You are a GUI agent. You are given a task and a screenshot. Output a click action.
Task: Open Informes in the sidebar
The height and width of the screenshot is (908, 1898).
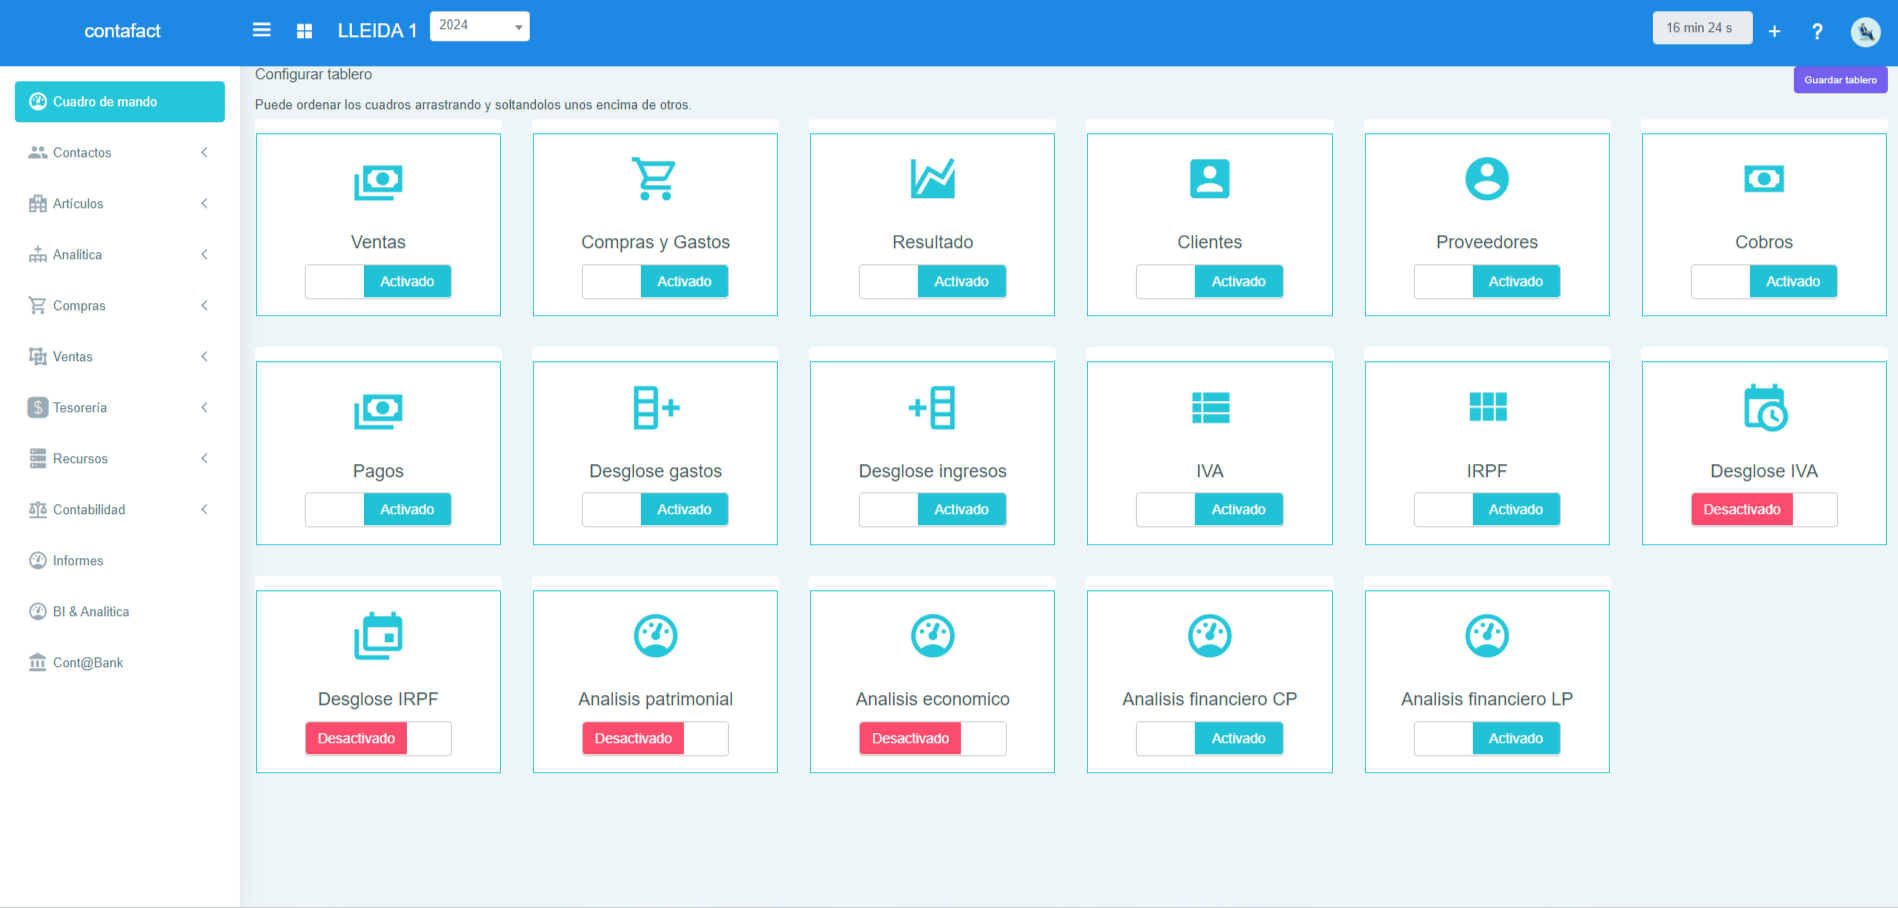click(78, 561)
